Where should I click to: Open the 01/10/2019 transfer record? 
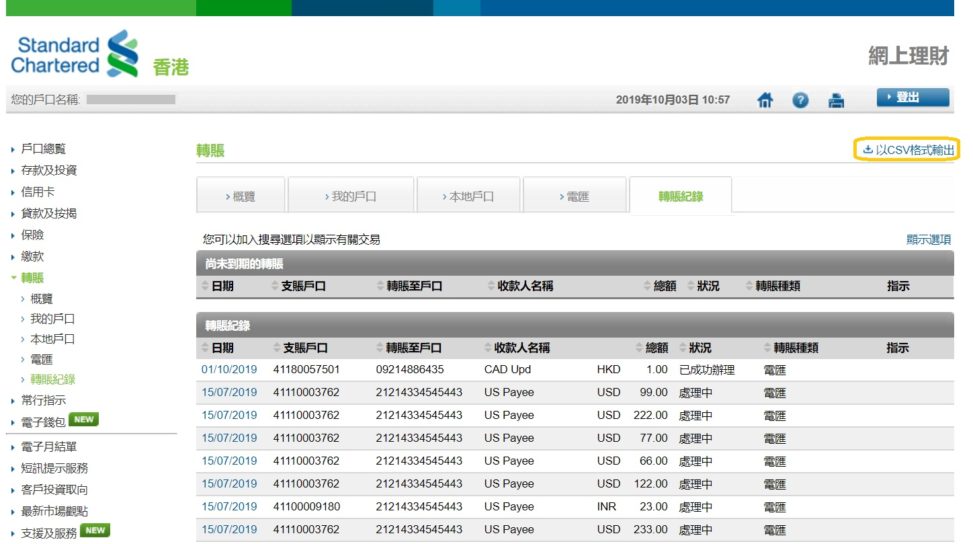(229, 370)
